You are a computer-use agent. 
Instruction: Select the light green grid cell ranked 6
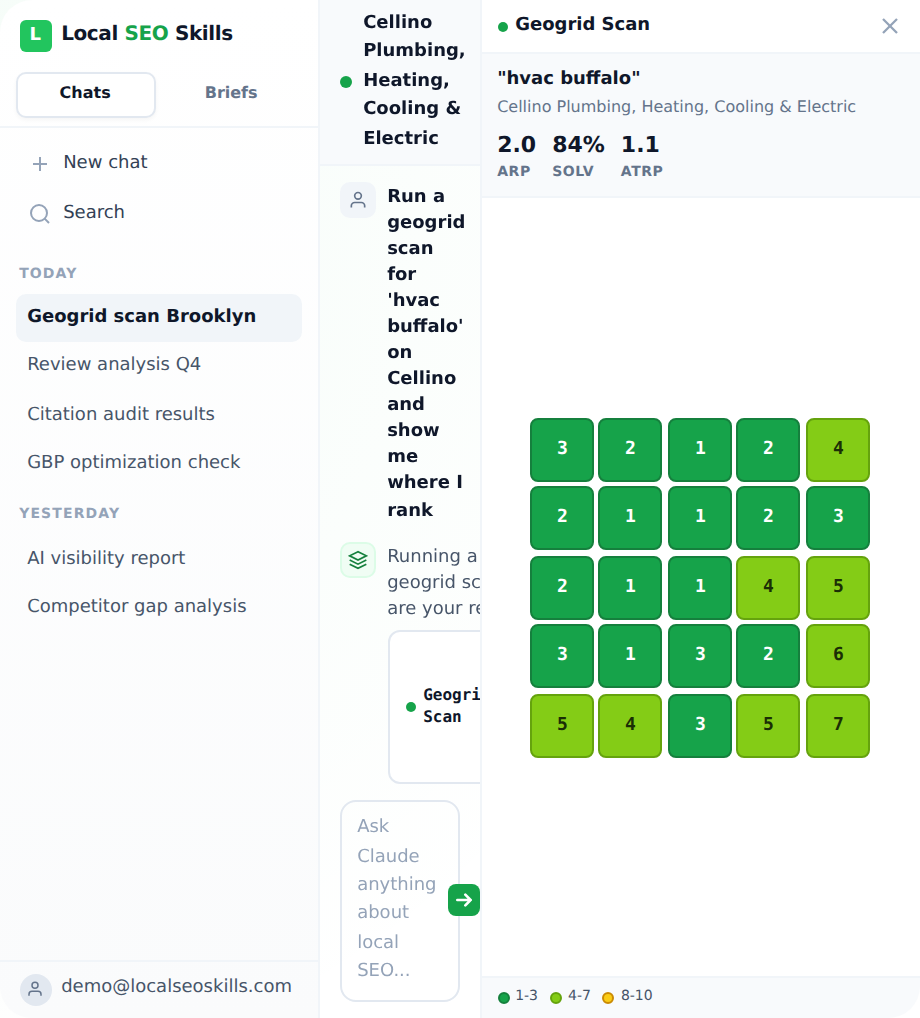pos(838,655)
